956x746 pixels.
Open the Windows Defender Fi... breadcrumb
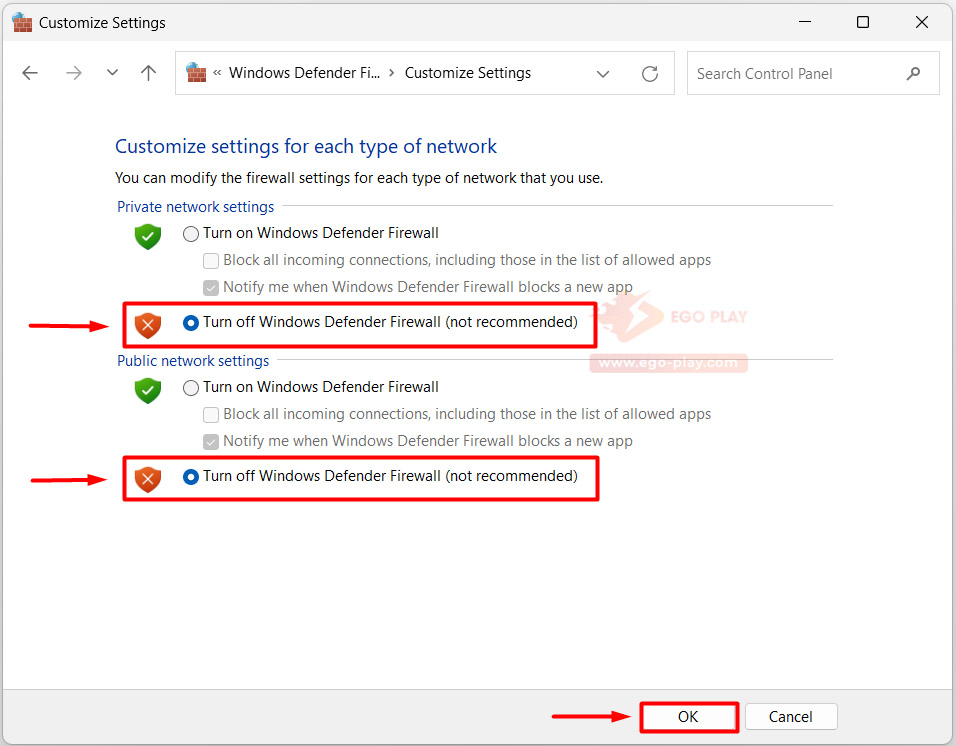304,73
